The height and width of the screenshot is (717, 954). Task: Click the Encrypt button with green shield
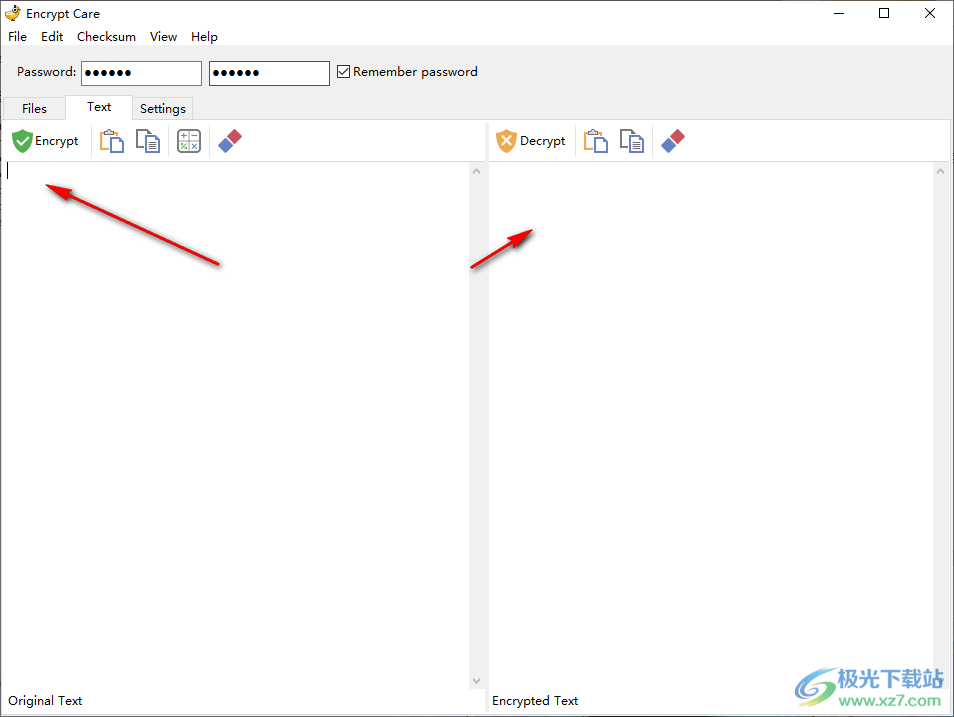(x=46, y=141)
